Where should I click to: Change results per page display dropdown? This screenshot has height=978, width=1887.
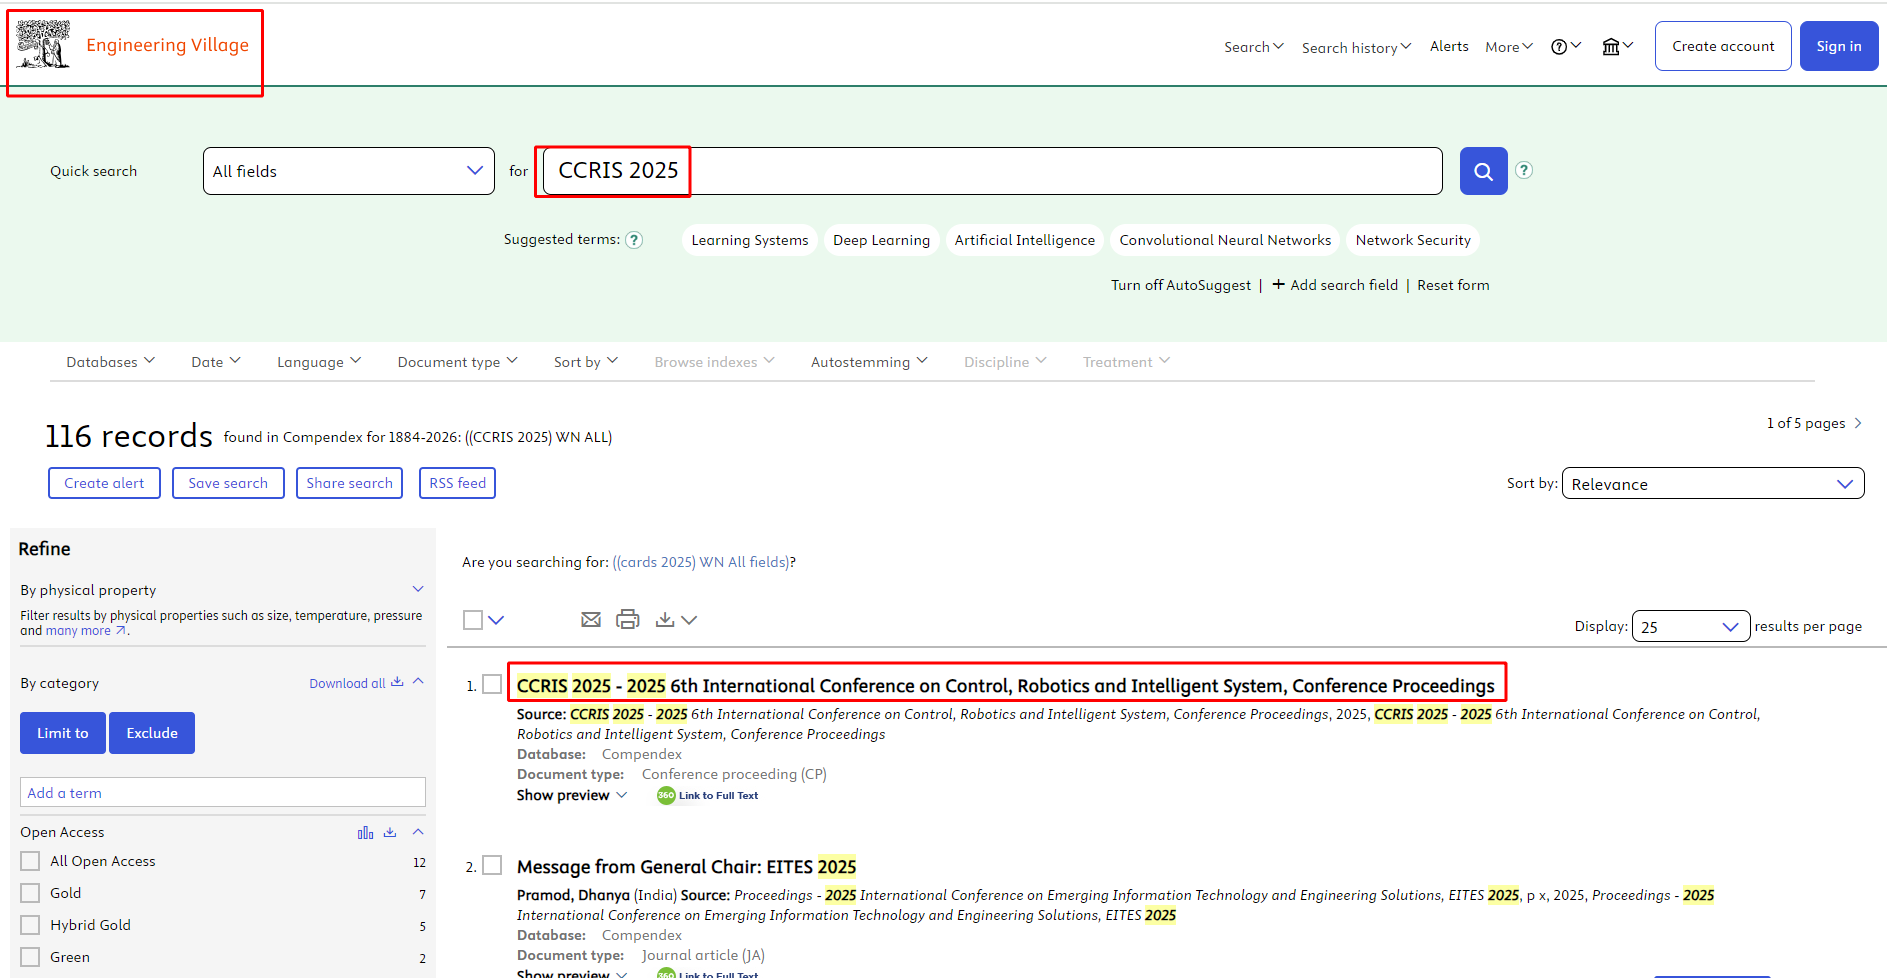pyautogui.click(x=1690, y=627)
